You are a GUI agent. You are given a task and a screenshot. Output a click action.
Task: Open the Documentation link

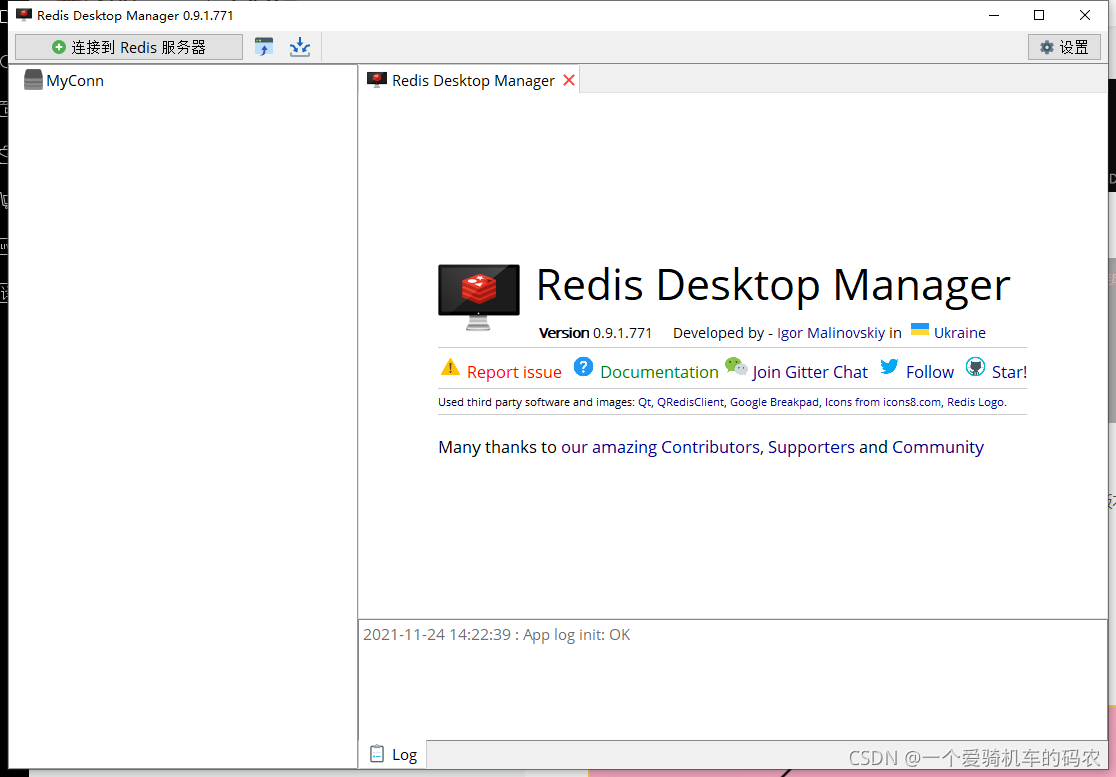pyautogui.click(x=659, y=372)
